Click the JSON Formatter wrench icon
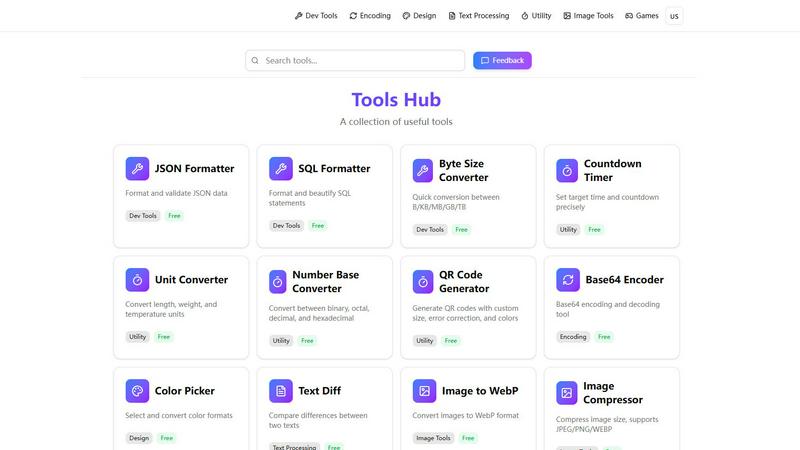Image resolution: width=800 pixels, height=450 pixels. (137, 168)
